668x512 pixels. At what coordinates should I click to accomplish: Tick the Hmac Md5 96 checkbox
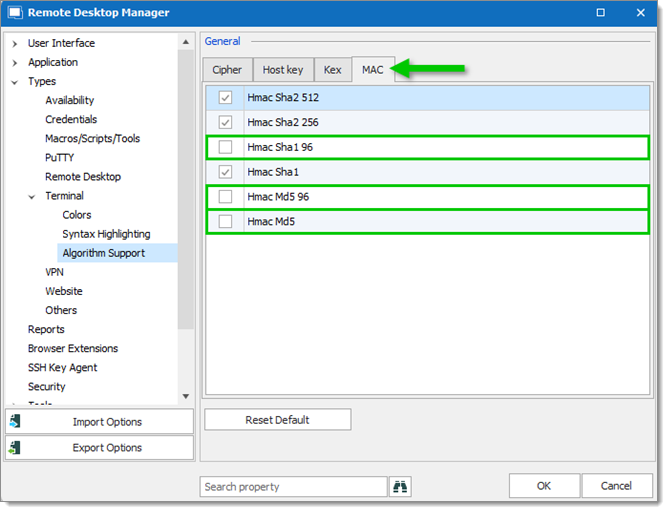click(225, 196)
